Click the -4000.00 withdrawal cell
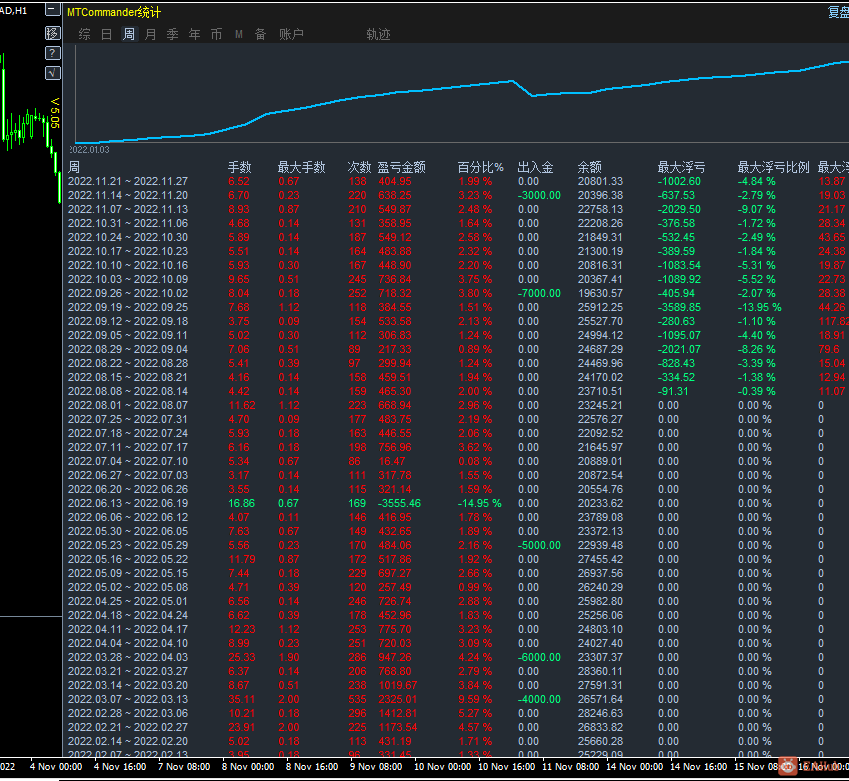This screenshot has height=781, width=849. click(x=539, y=699)
